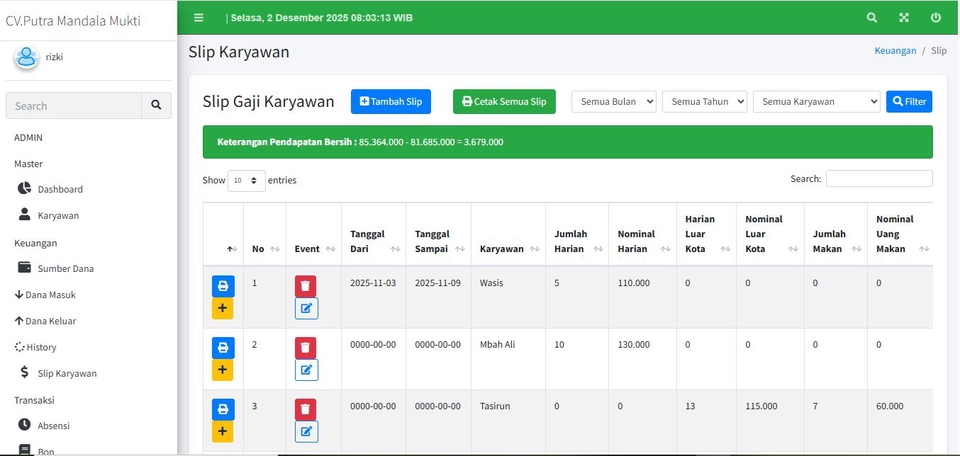Click the Tambah Slip button
This screenshot has width=960, height=456.
tap(391, 102)
